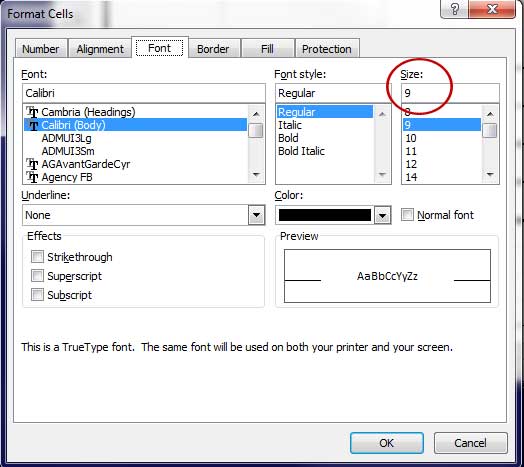524x467 pixels.
Task: Click the AaBbCcYyZz preview box
Action: tap(387, 276)
